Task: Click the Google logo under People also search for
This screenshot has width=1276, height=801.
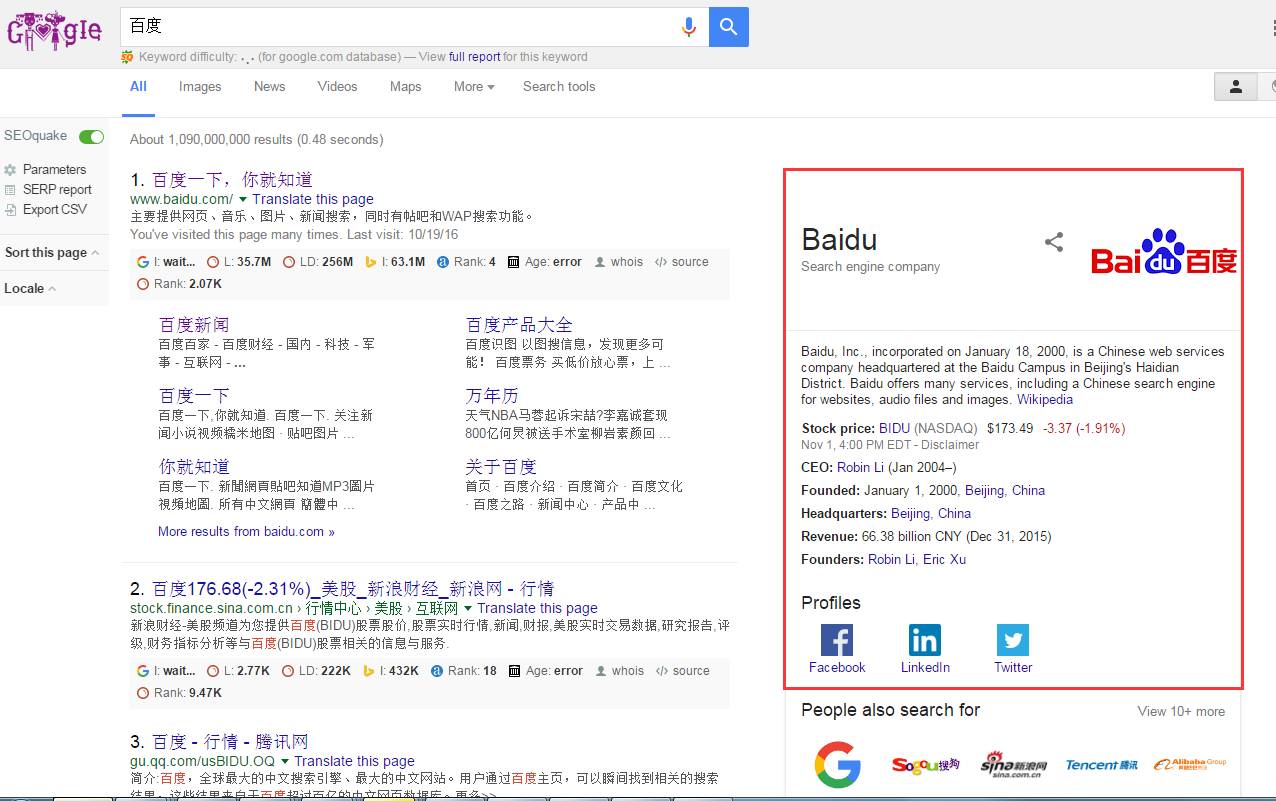Action: click(x=838, y=765)
